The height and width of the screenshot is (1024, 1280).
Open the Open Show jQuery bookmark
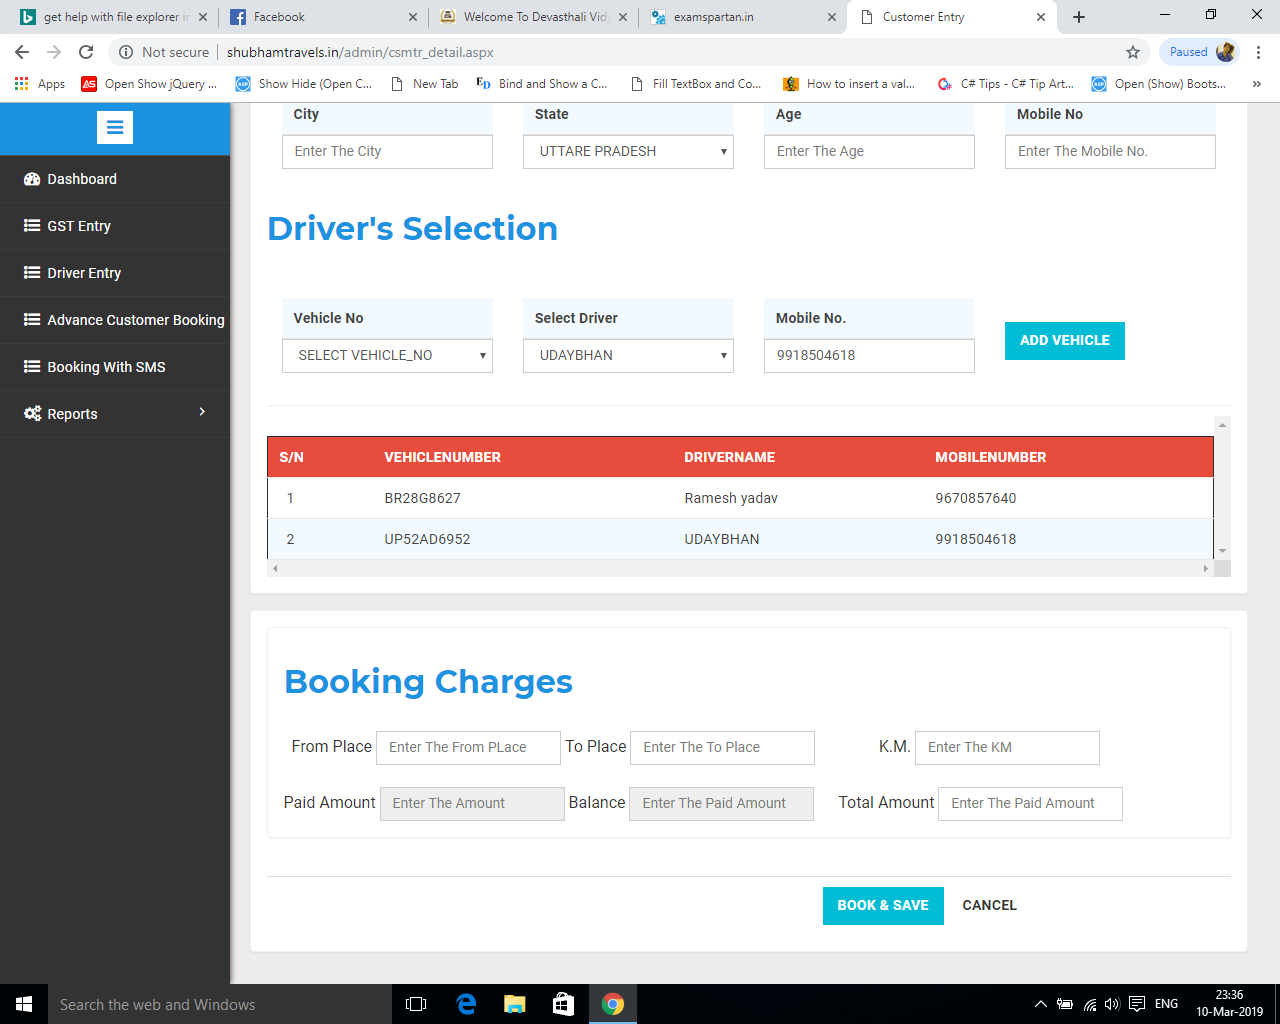(x=149, y=84)
